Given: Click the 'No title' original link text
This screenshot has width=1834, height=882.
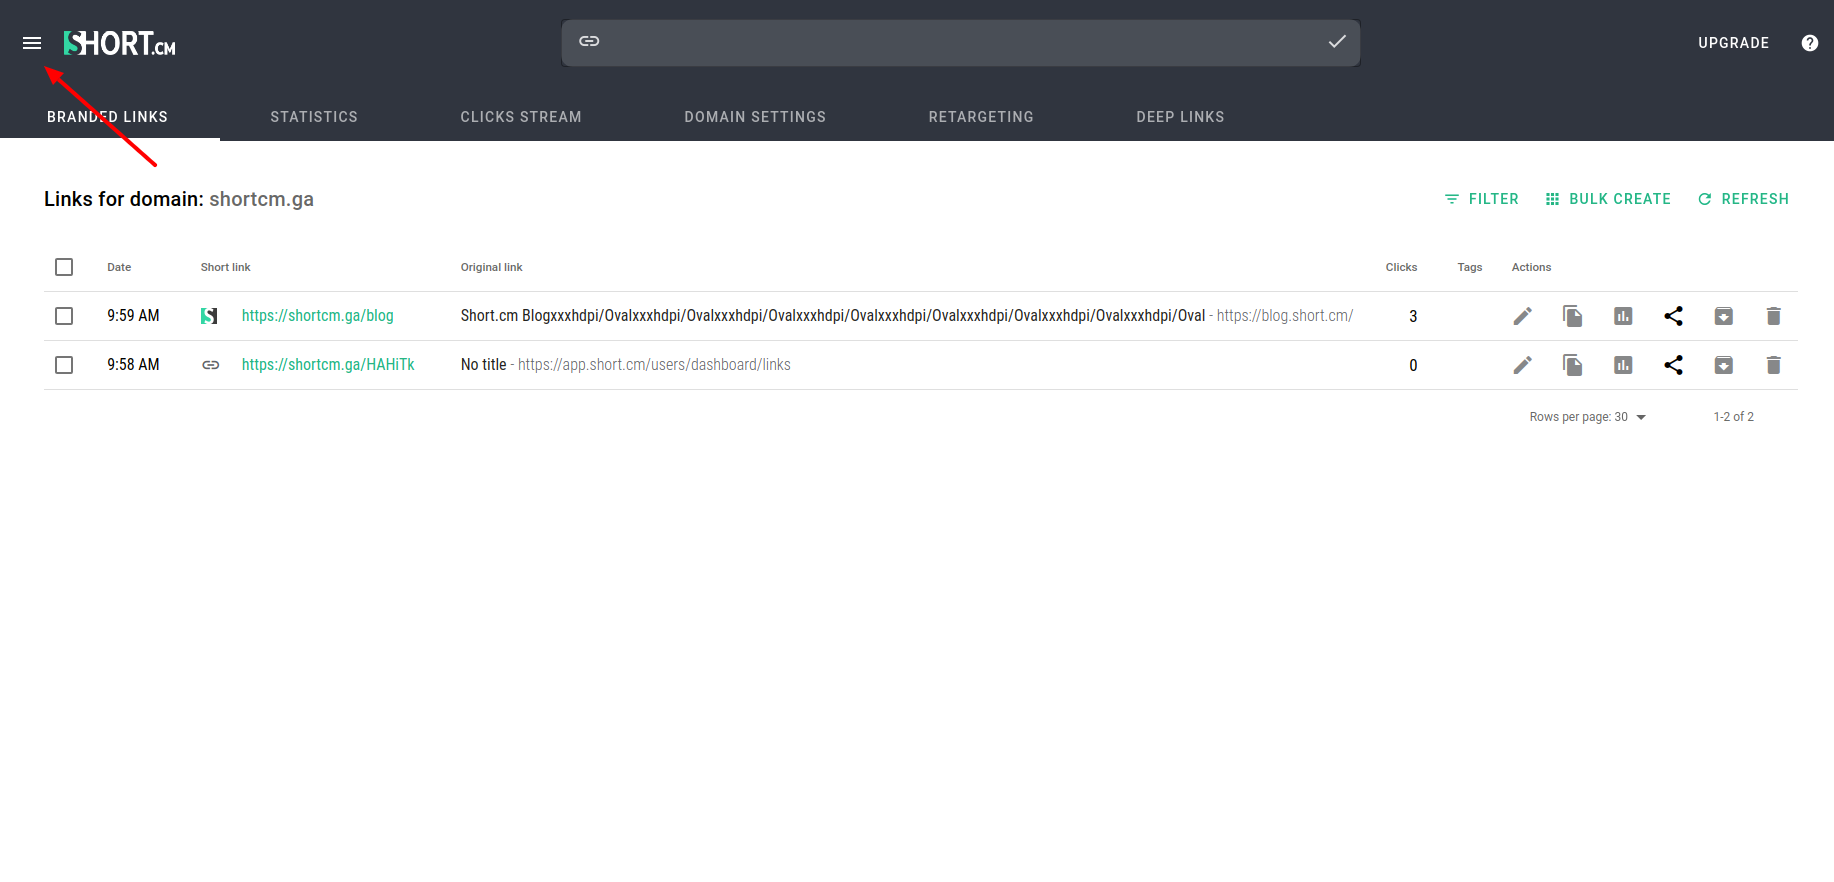Looking at the screenshot, I should 484,365.
